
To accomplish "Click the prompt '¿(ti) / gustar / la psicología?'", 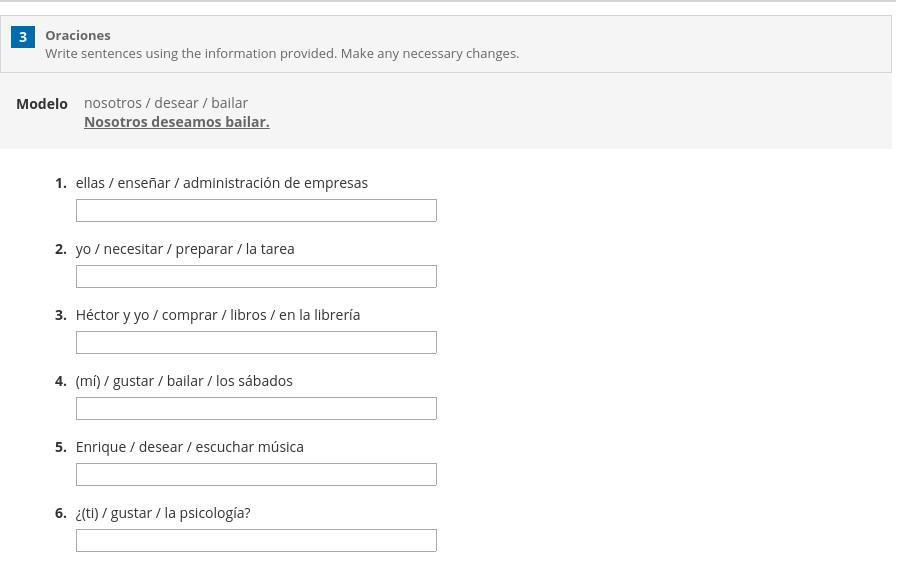I will 163,513.
